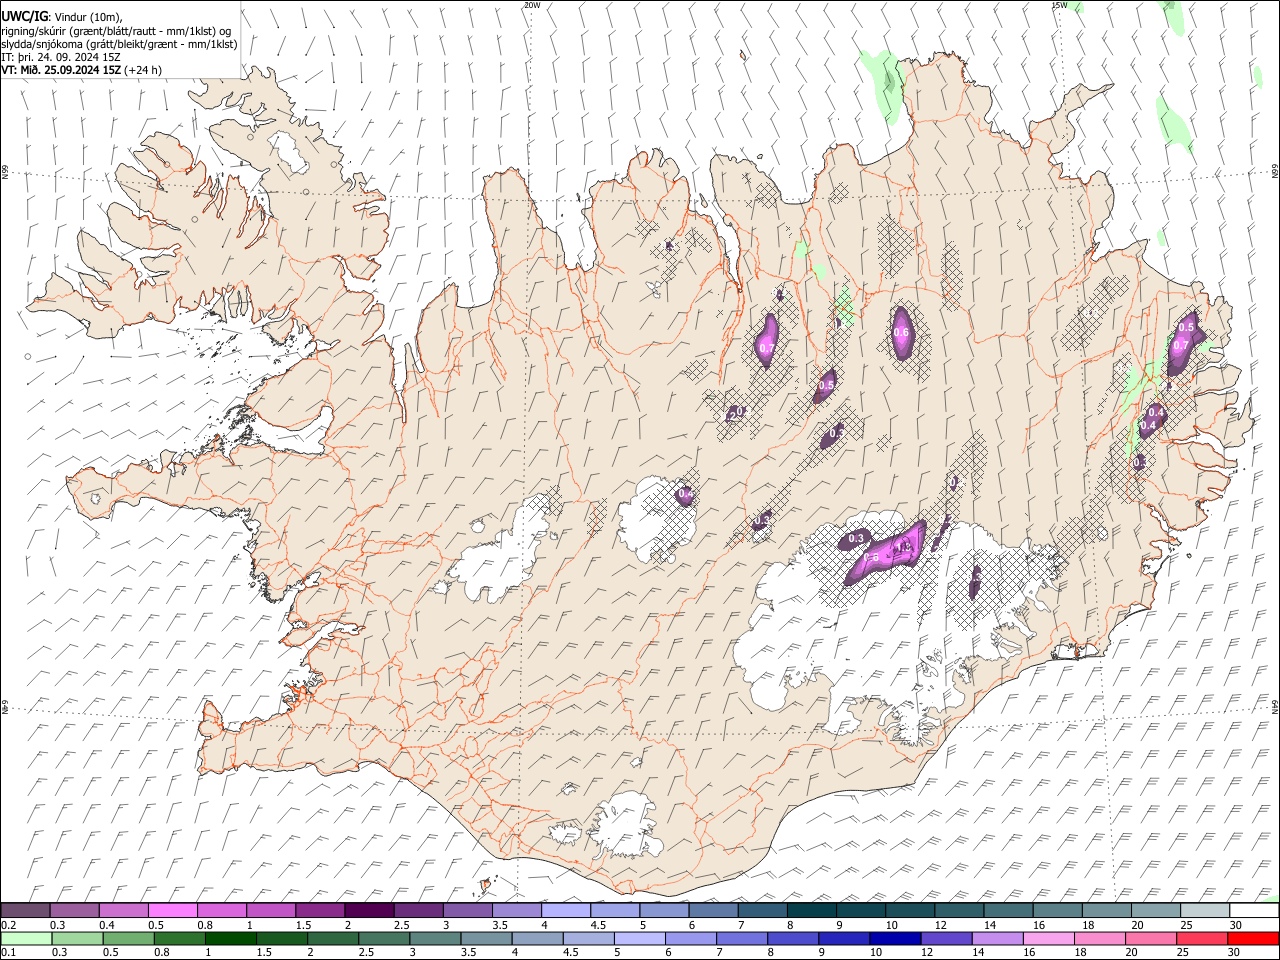Select bright pink snow swatch between 0.5 and 0.8

172,910
